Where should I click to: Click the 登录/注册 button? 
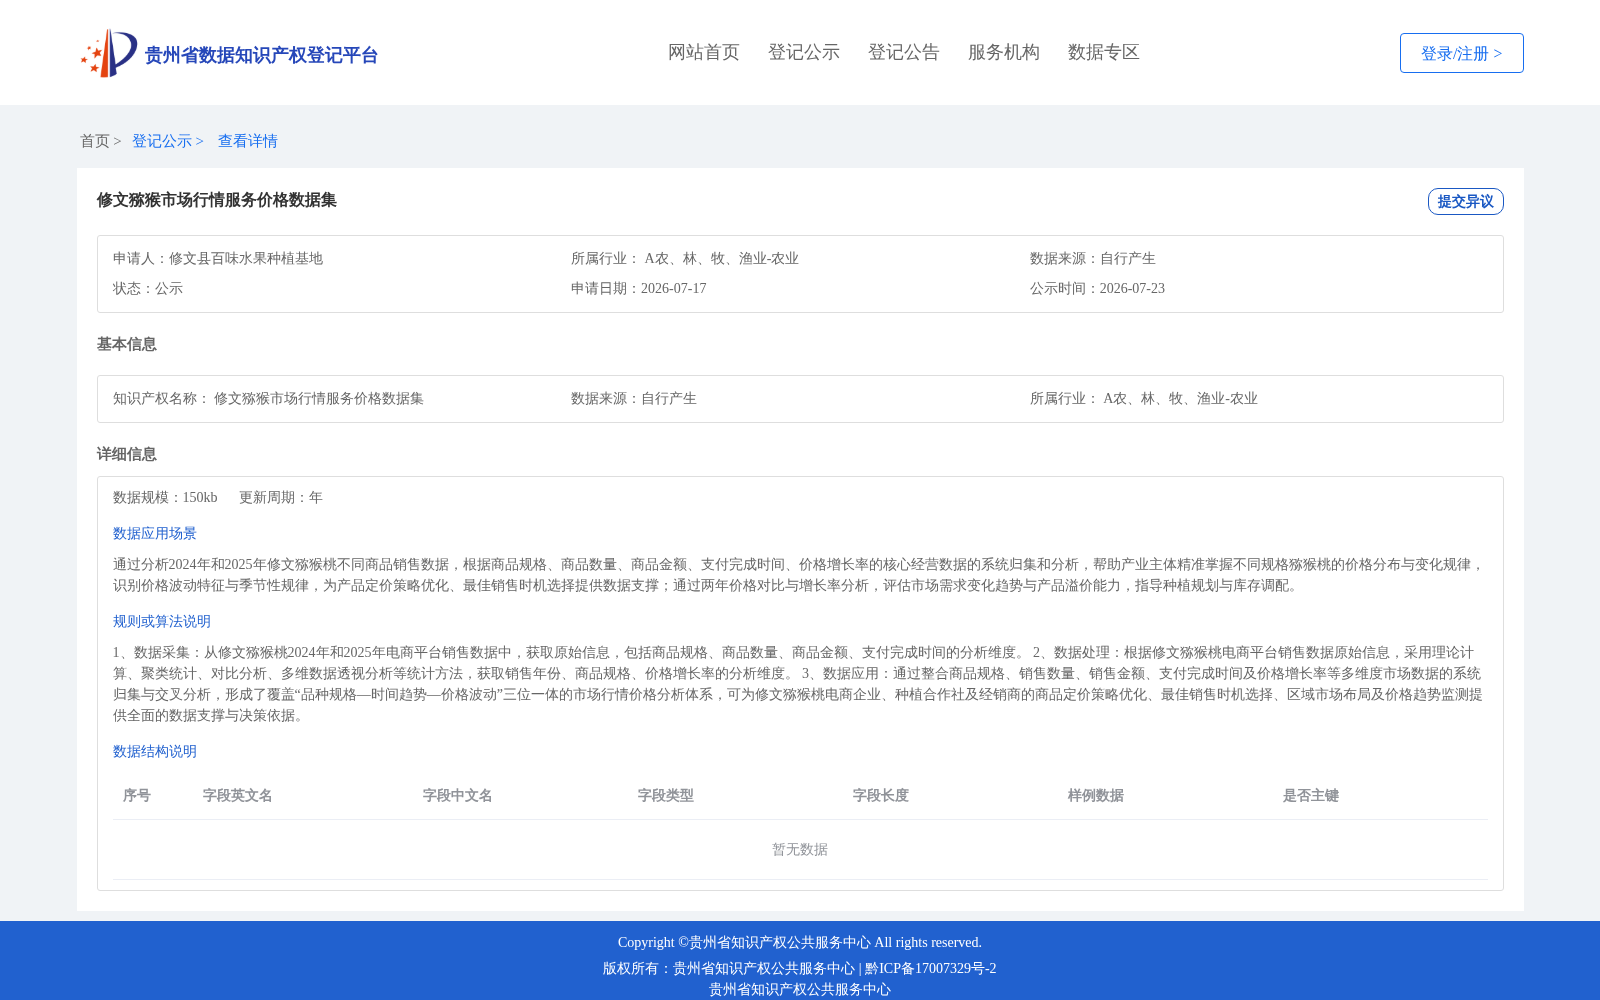(1461, 53)
